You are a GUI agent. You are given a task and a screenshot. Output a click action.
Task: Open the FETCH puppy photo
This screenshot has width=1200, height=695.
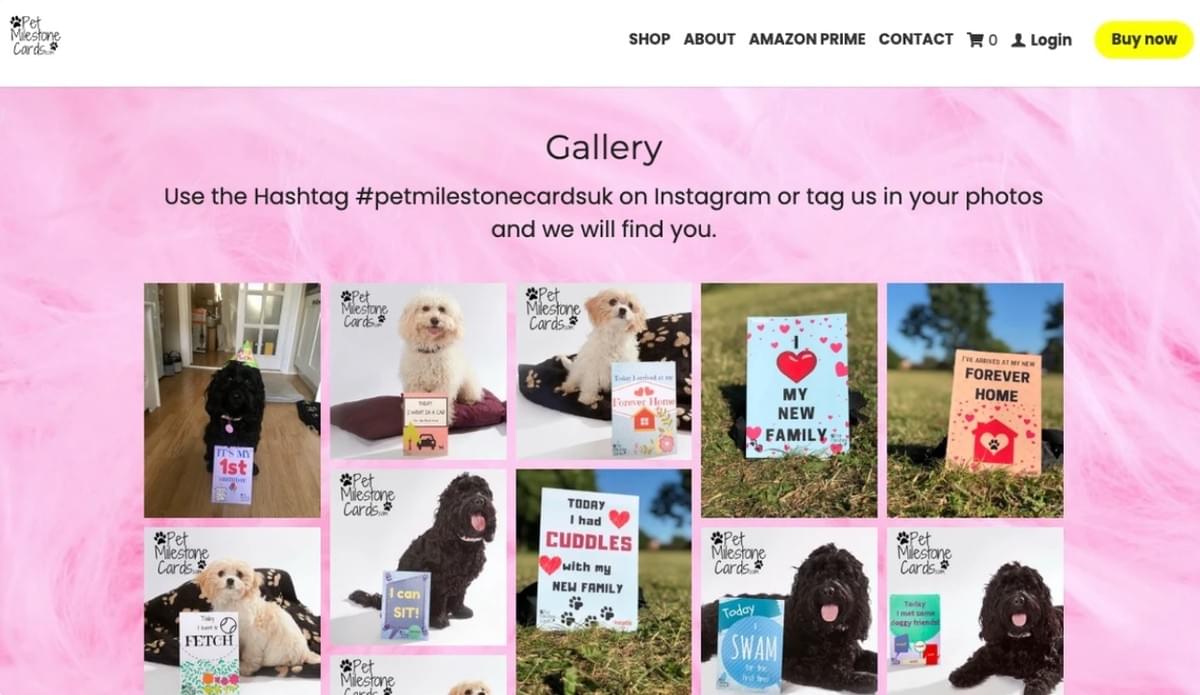coord(232,611)
